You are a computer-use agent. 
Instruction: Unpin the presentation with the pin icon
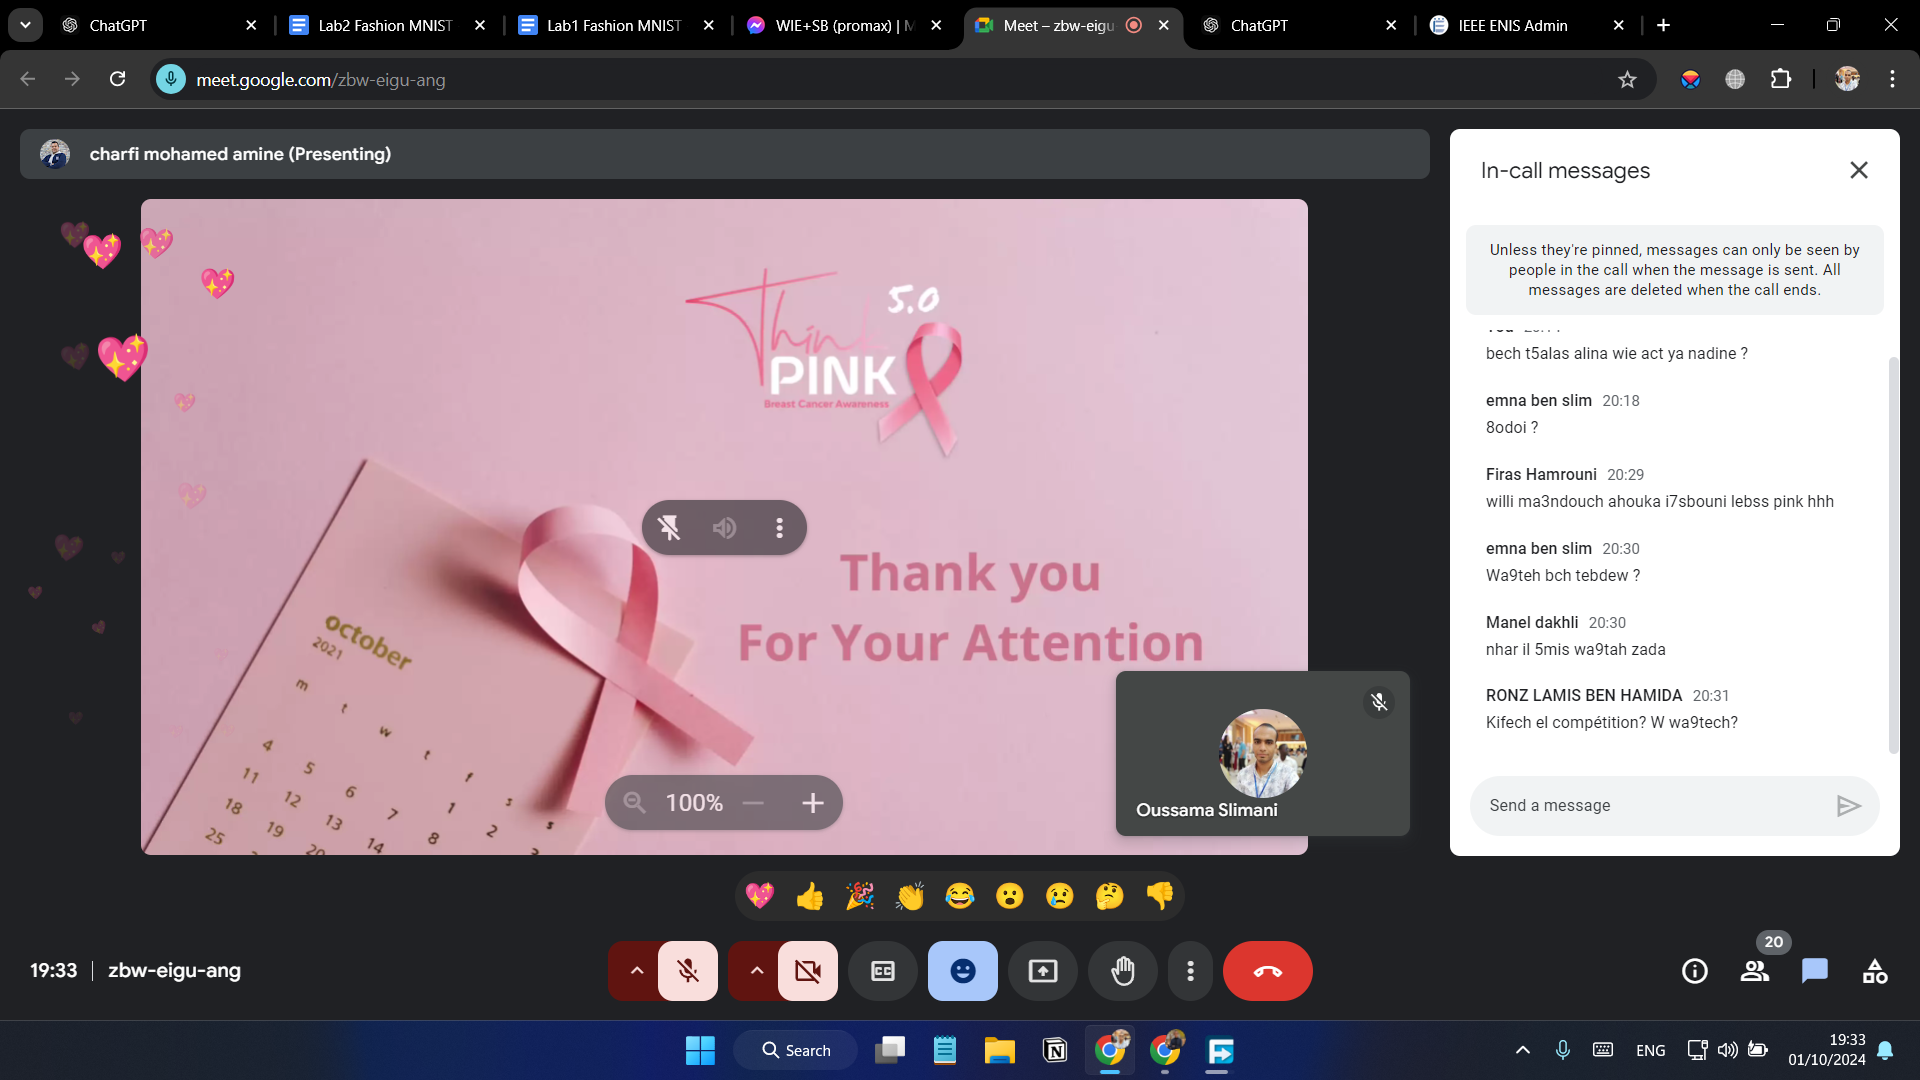point(669,527)
